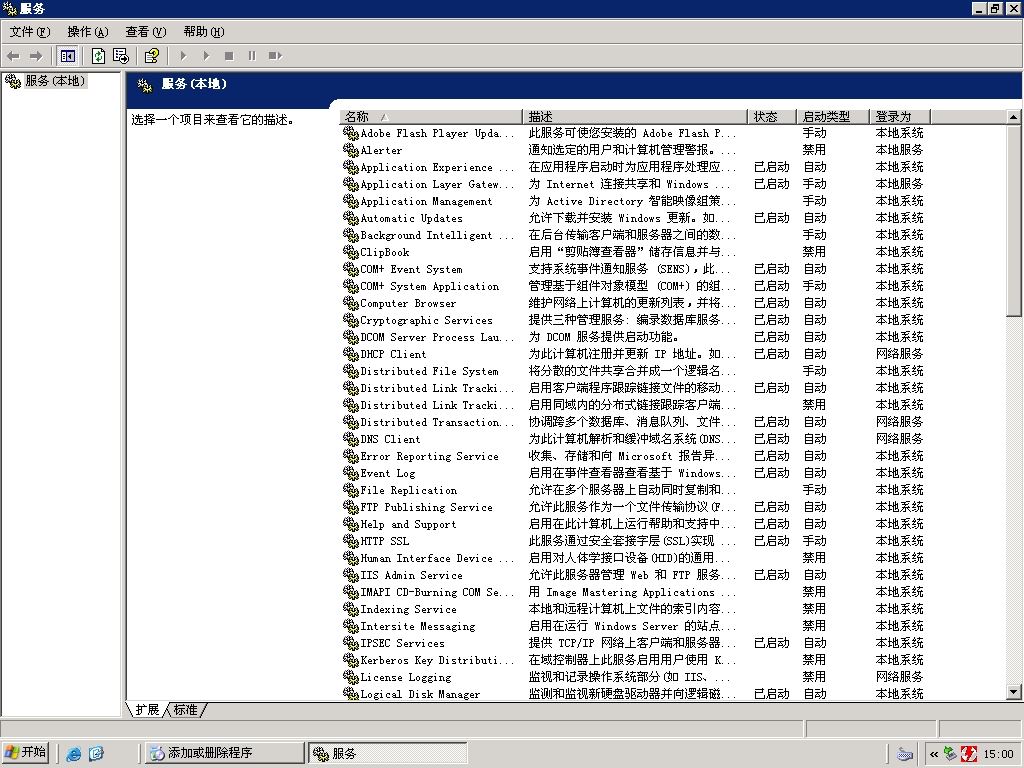Open the Help toolbar icon
Image resolution: width=1024 pixels, height=768 pixels.
tap(152, 56)
